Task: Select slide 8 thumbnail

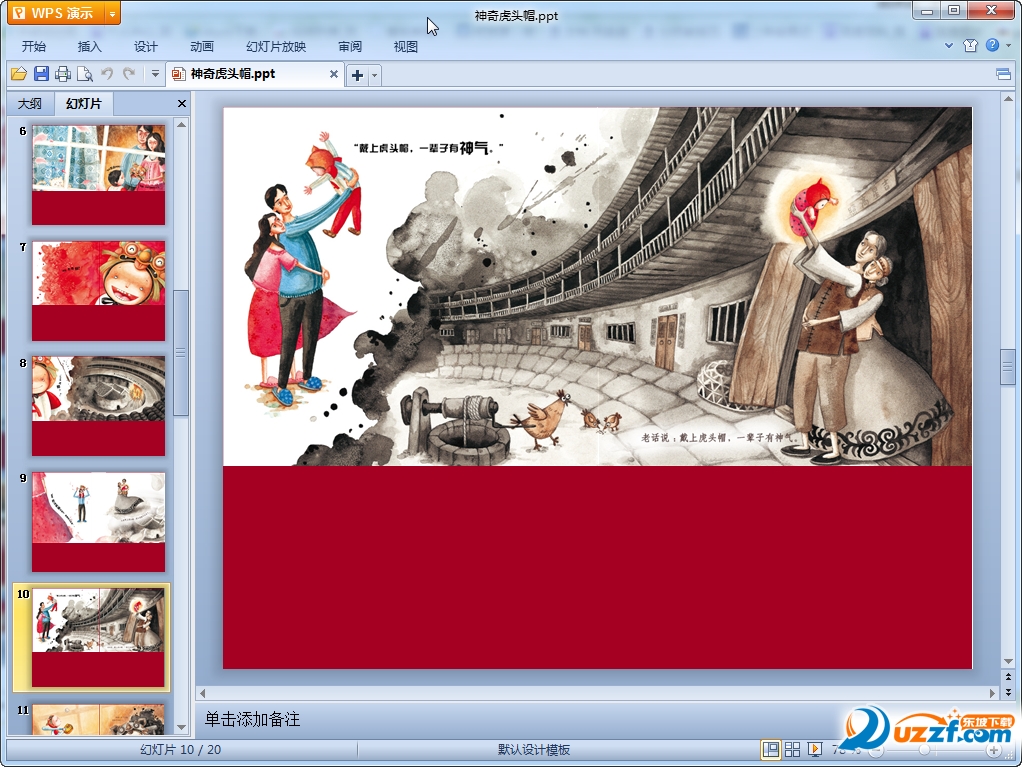Action: coord(98,406)
